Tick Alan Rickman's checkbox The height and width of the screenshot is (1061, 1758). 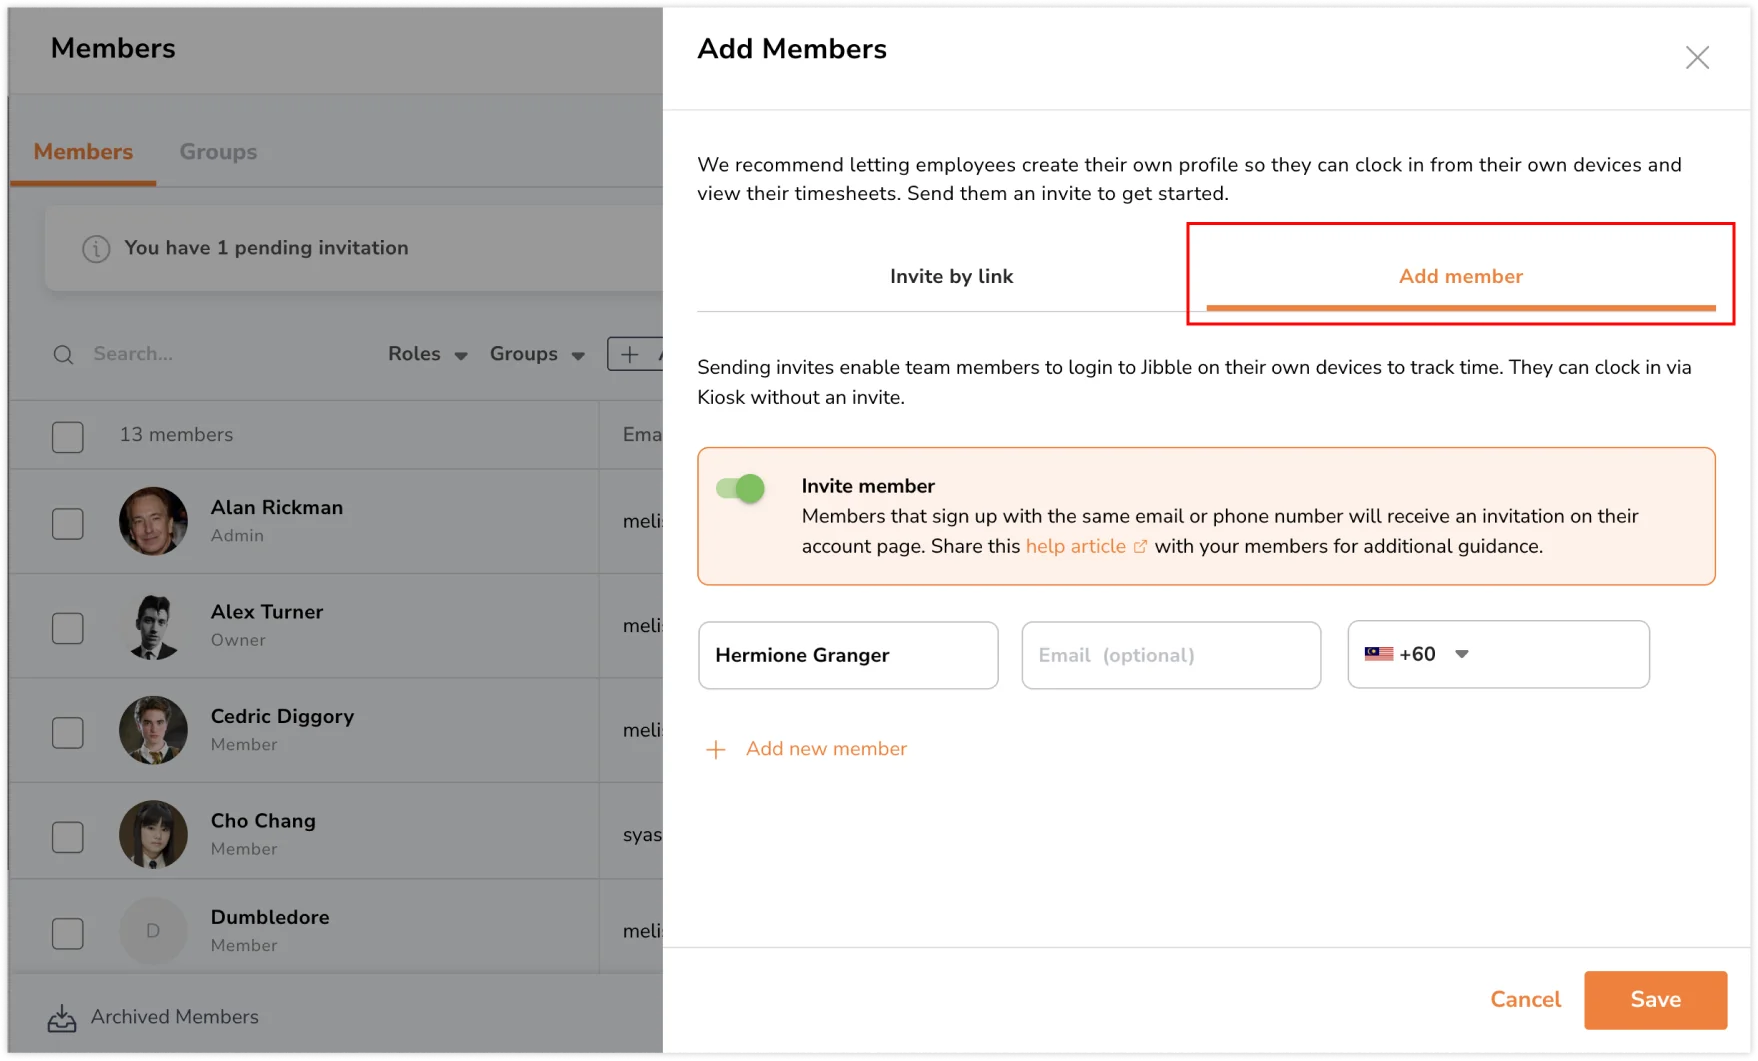click(x=67, y=523)
